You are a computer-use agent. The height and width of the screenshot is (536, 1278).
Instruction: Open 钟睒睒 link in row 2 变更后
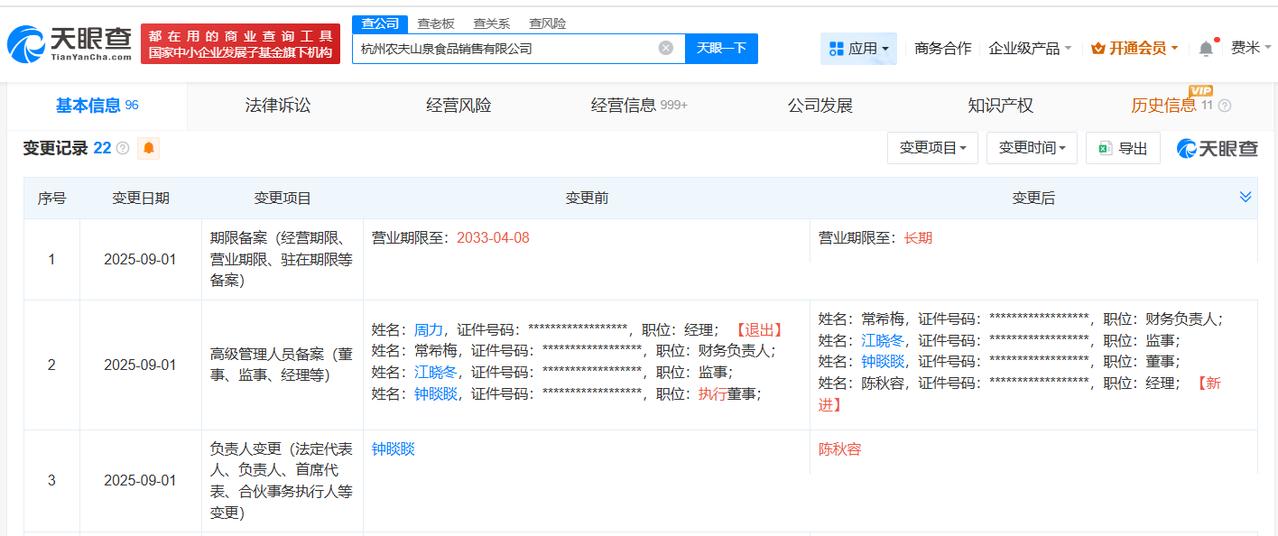883,362
